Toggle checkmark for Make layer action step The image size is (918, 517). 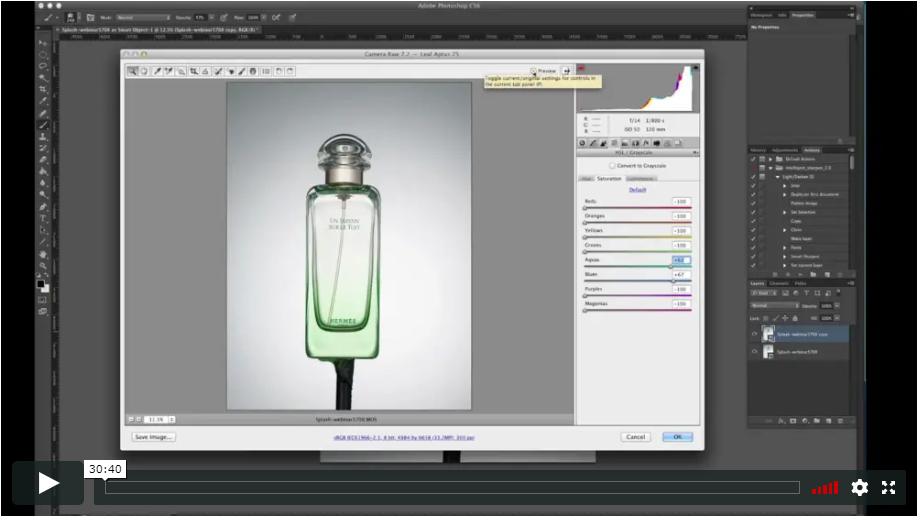753,239
